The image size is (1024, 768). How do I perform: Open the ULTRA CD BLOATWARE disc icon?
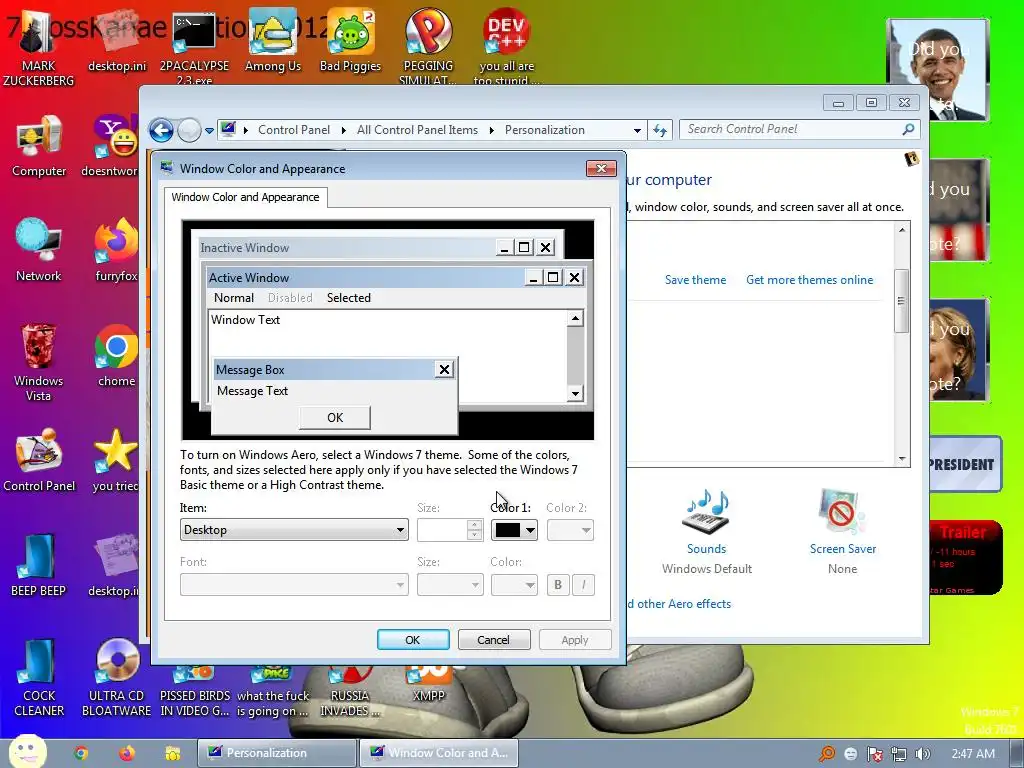(116, 678)
